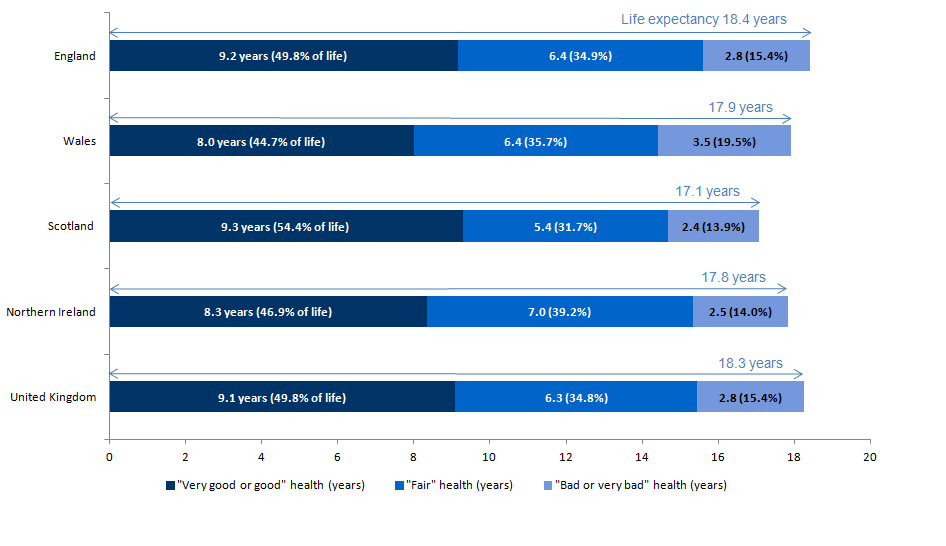Viewport: 946px width, 546px height.
Task: Click the "Fair" health legend swatch
Action: pos(399,486)
